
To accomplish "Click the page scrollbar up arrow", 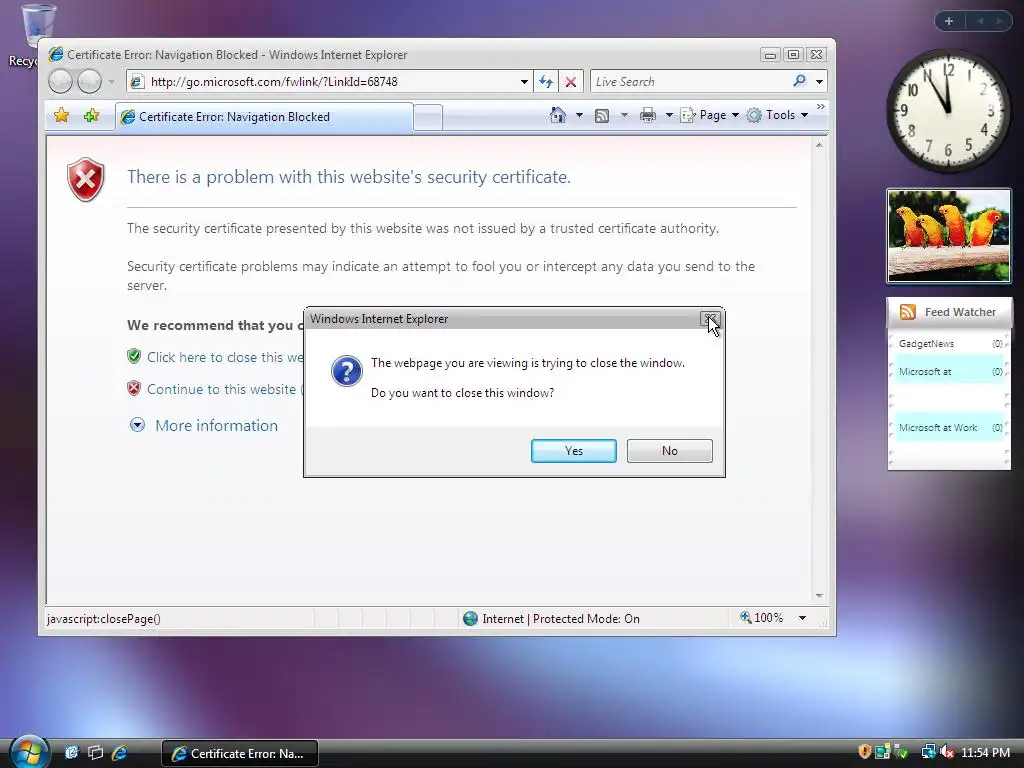I will pyautogui.click(x=819, y=145).
